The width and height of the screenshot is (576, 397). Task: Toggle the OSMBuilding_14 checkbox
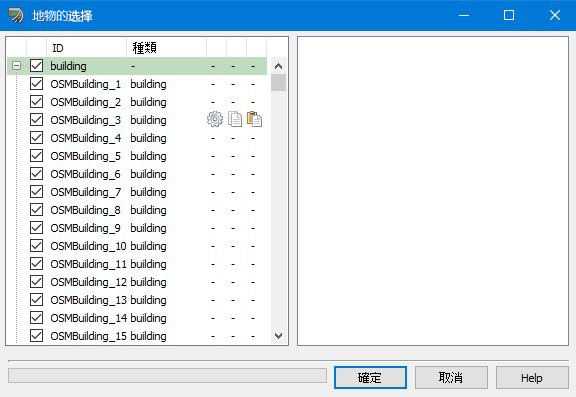[36, 318]
